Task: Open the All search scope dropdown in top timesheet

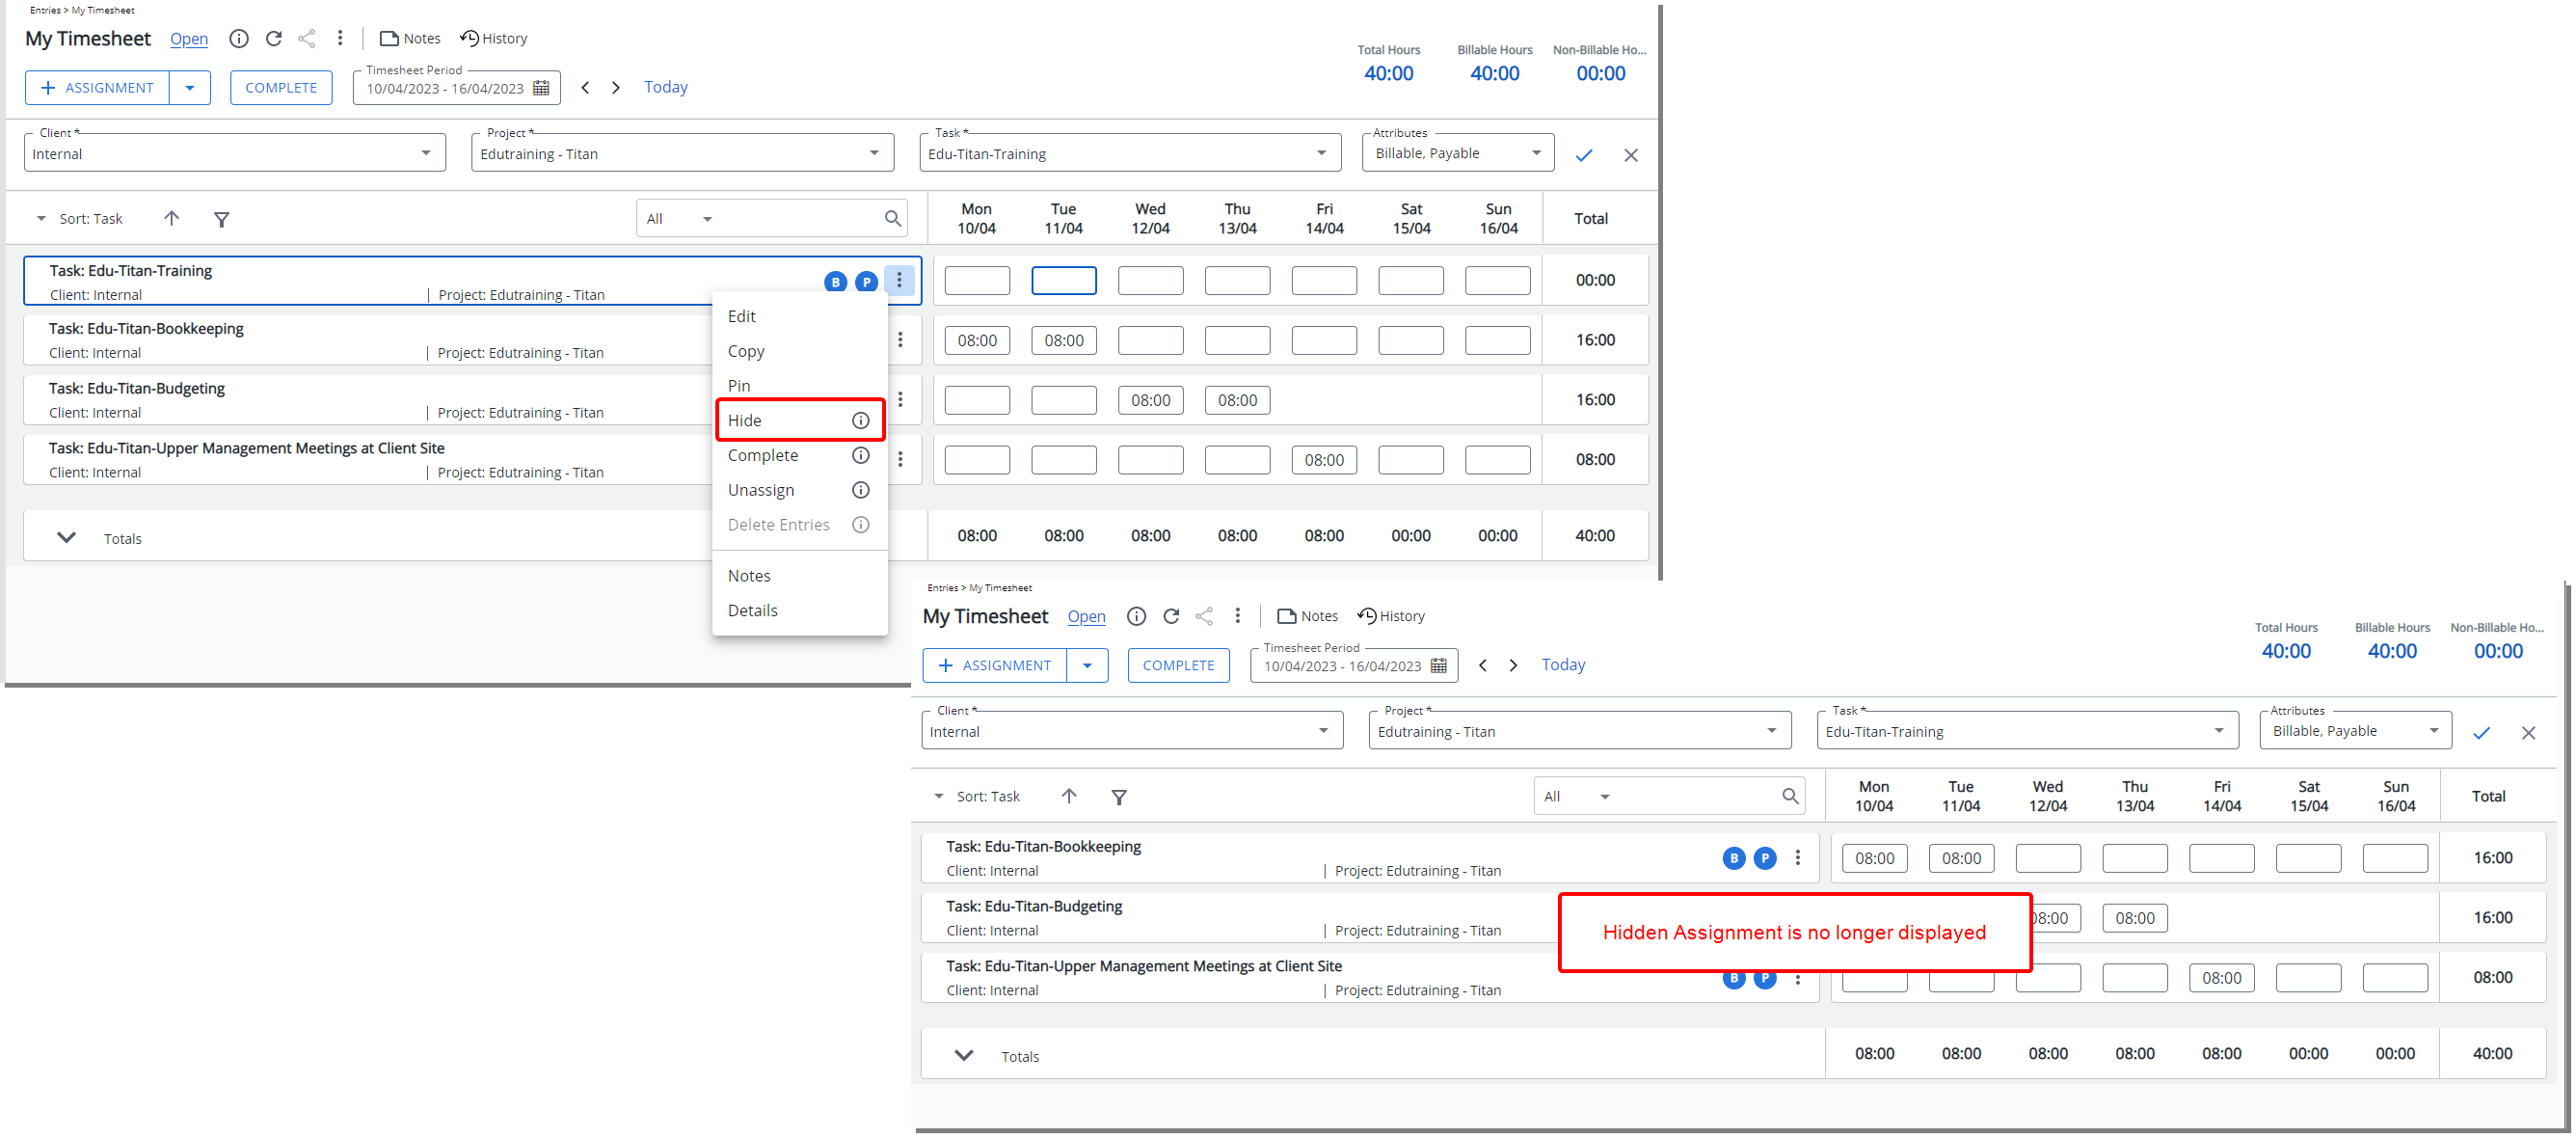Action: pos(680,218)
